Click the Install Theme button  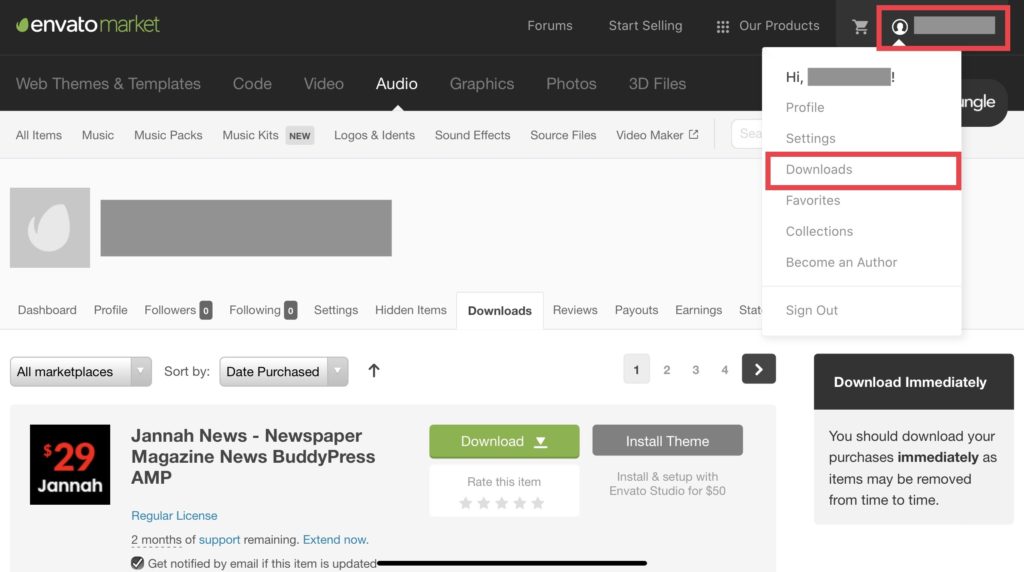click(667, 441)
